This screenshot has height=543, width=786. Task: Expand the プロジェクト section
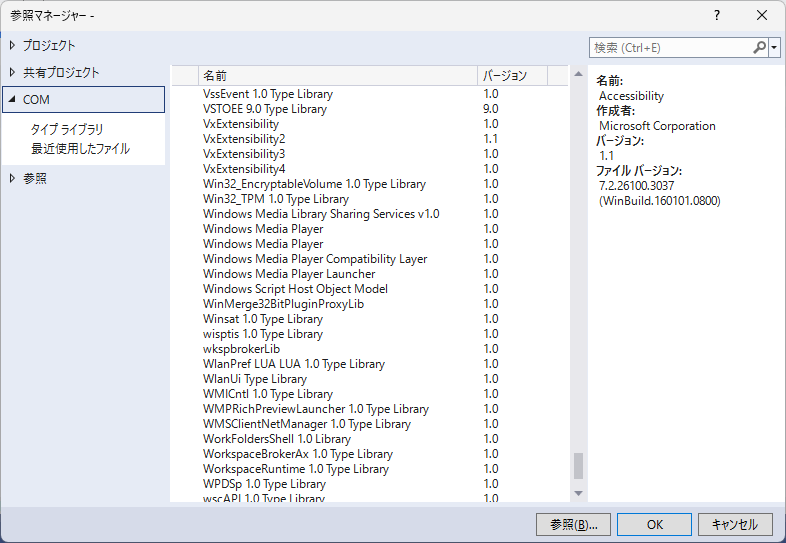[13, 46]
